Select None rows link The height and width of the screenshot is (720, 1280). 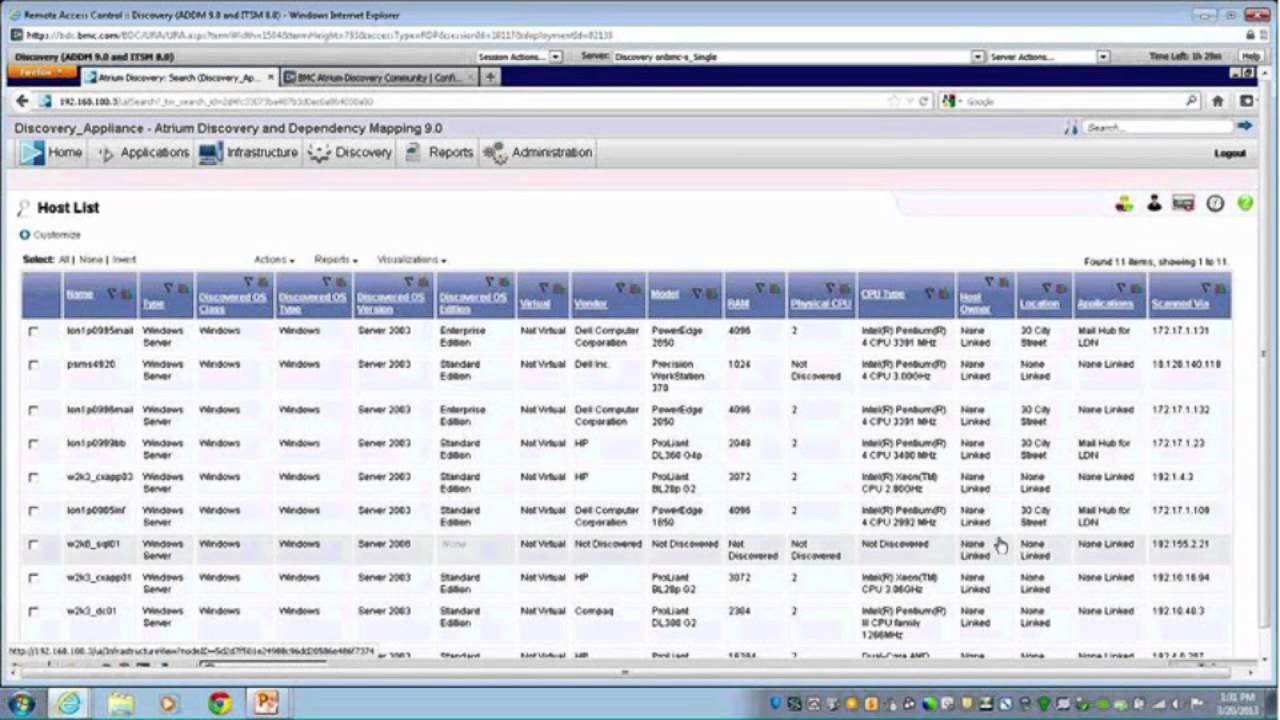(91, 260)
